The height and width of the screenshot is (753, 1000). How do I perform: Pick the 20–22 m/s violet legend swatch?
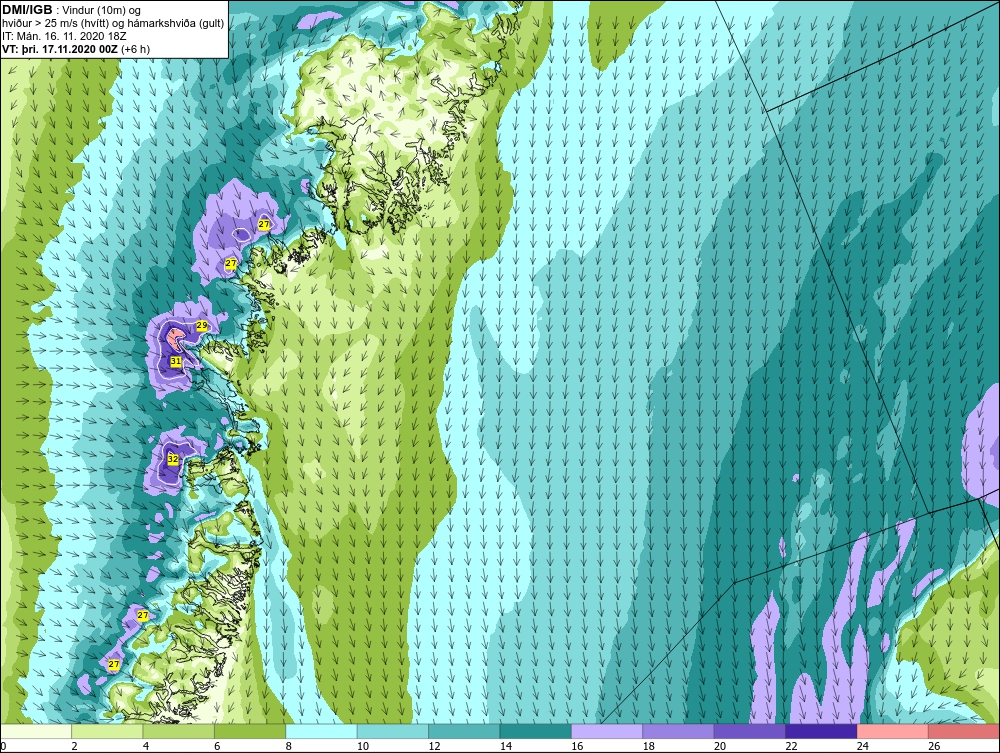750,731
